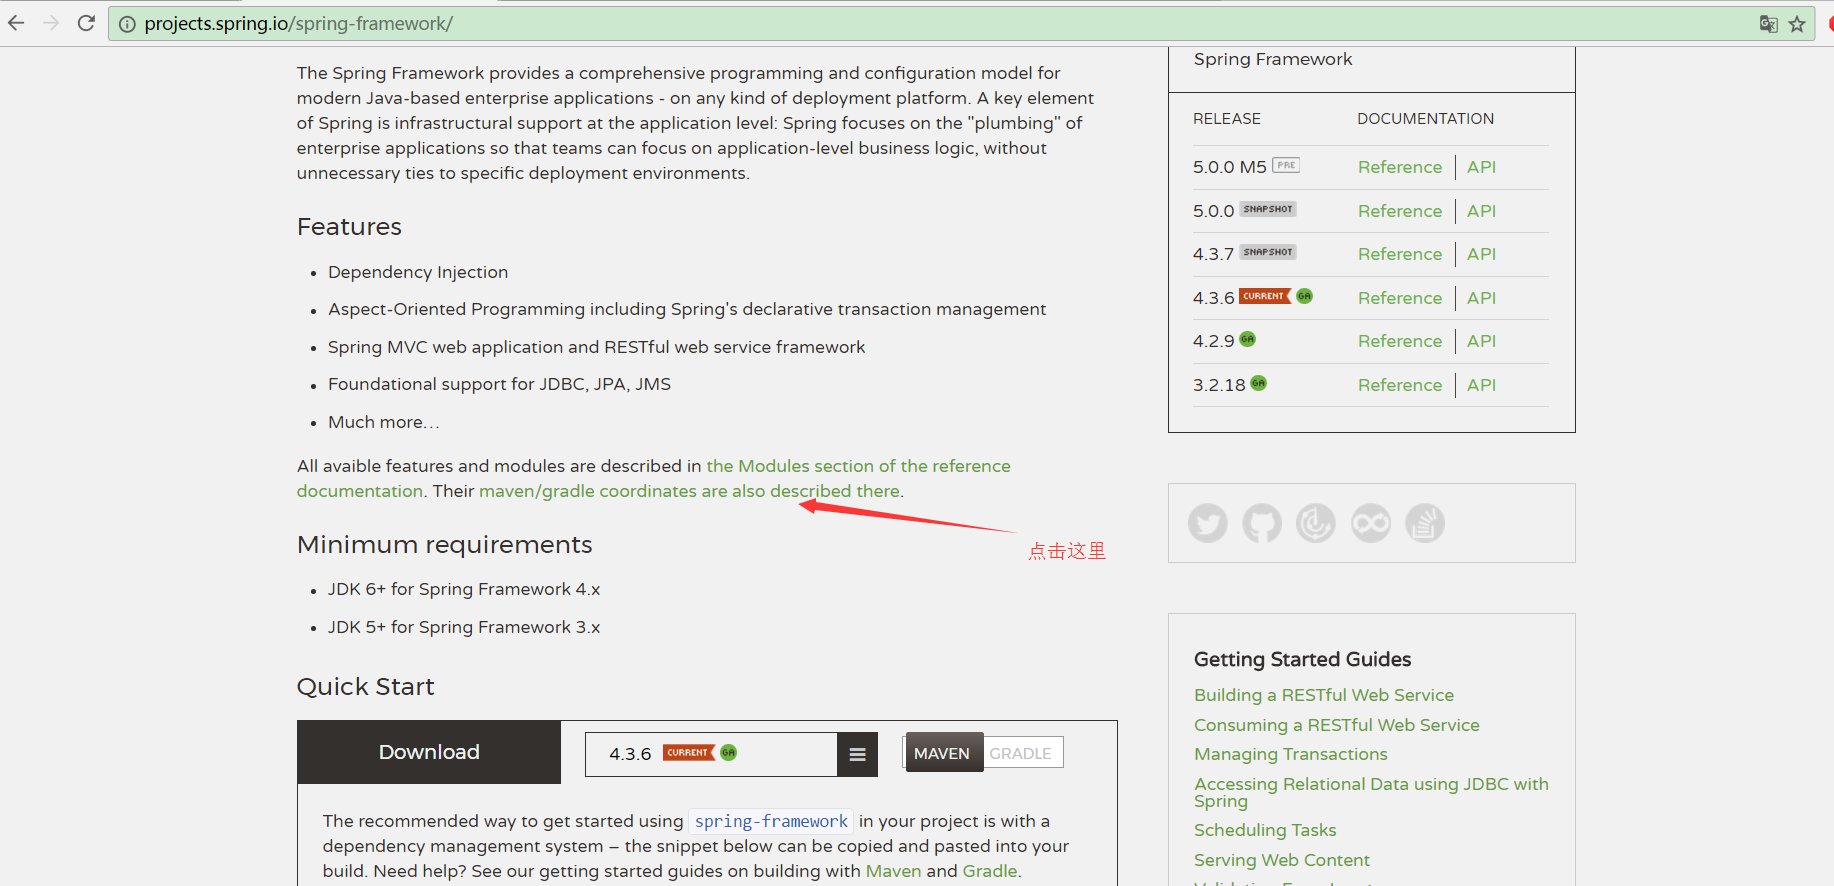
Task: Click the continuous integration infinity icon
Action: coord(1371,523)
